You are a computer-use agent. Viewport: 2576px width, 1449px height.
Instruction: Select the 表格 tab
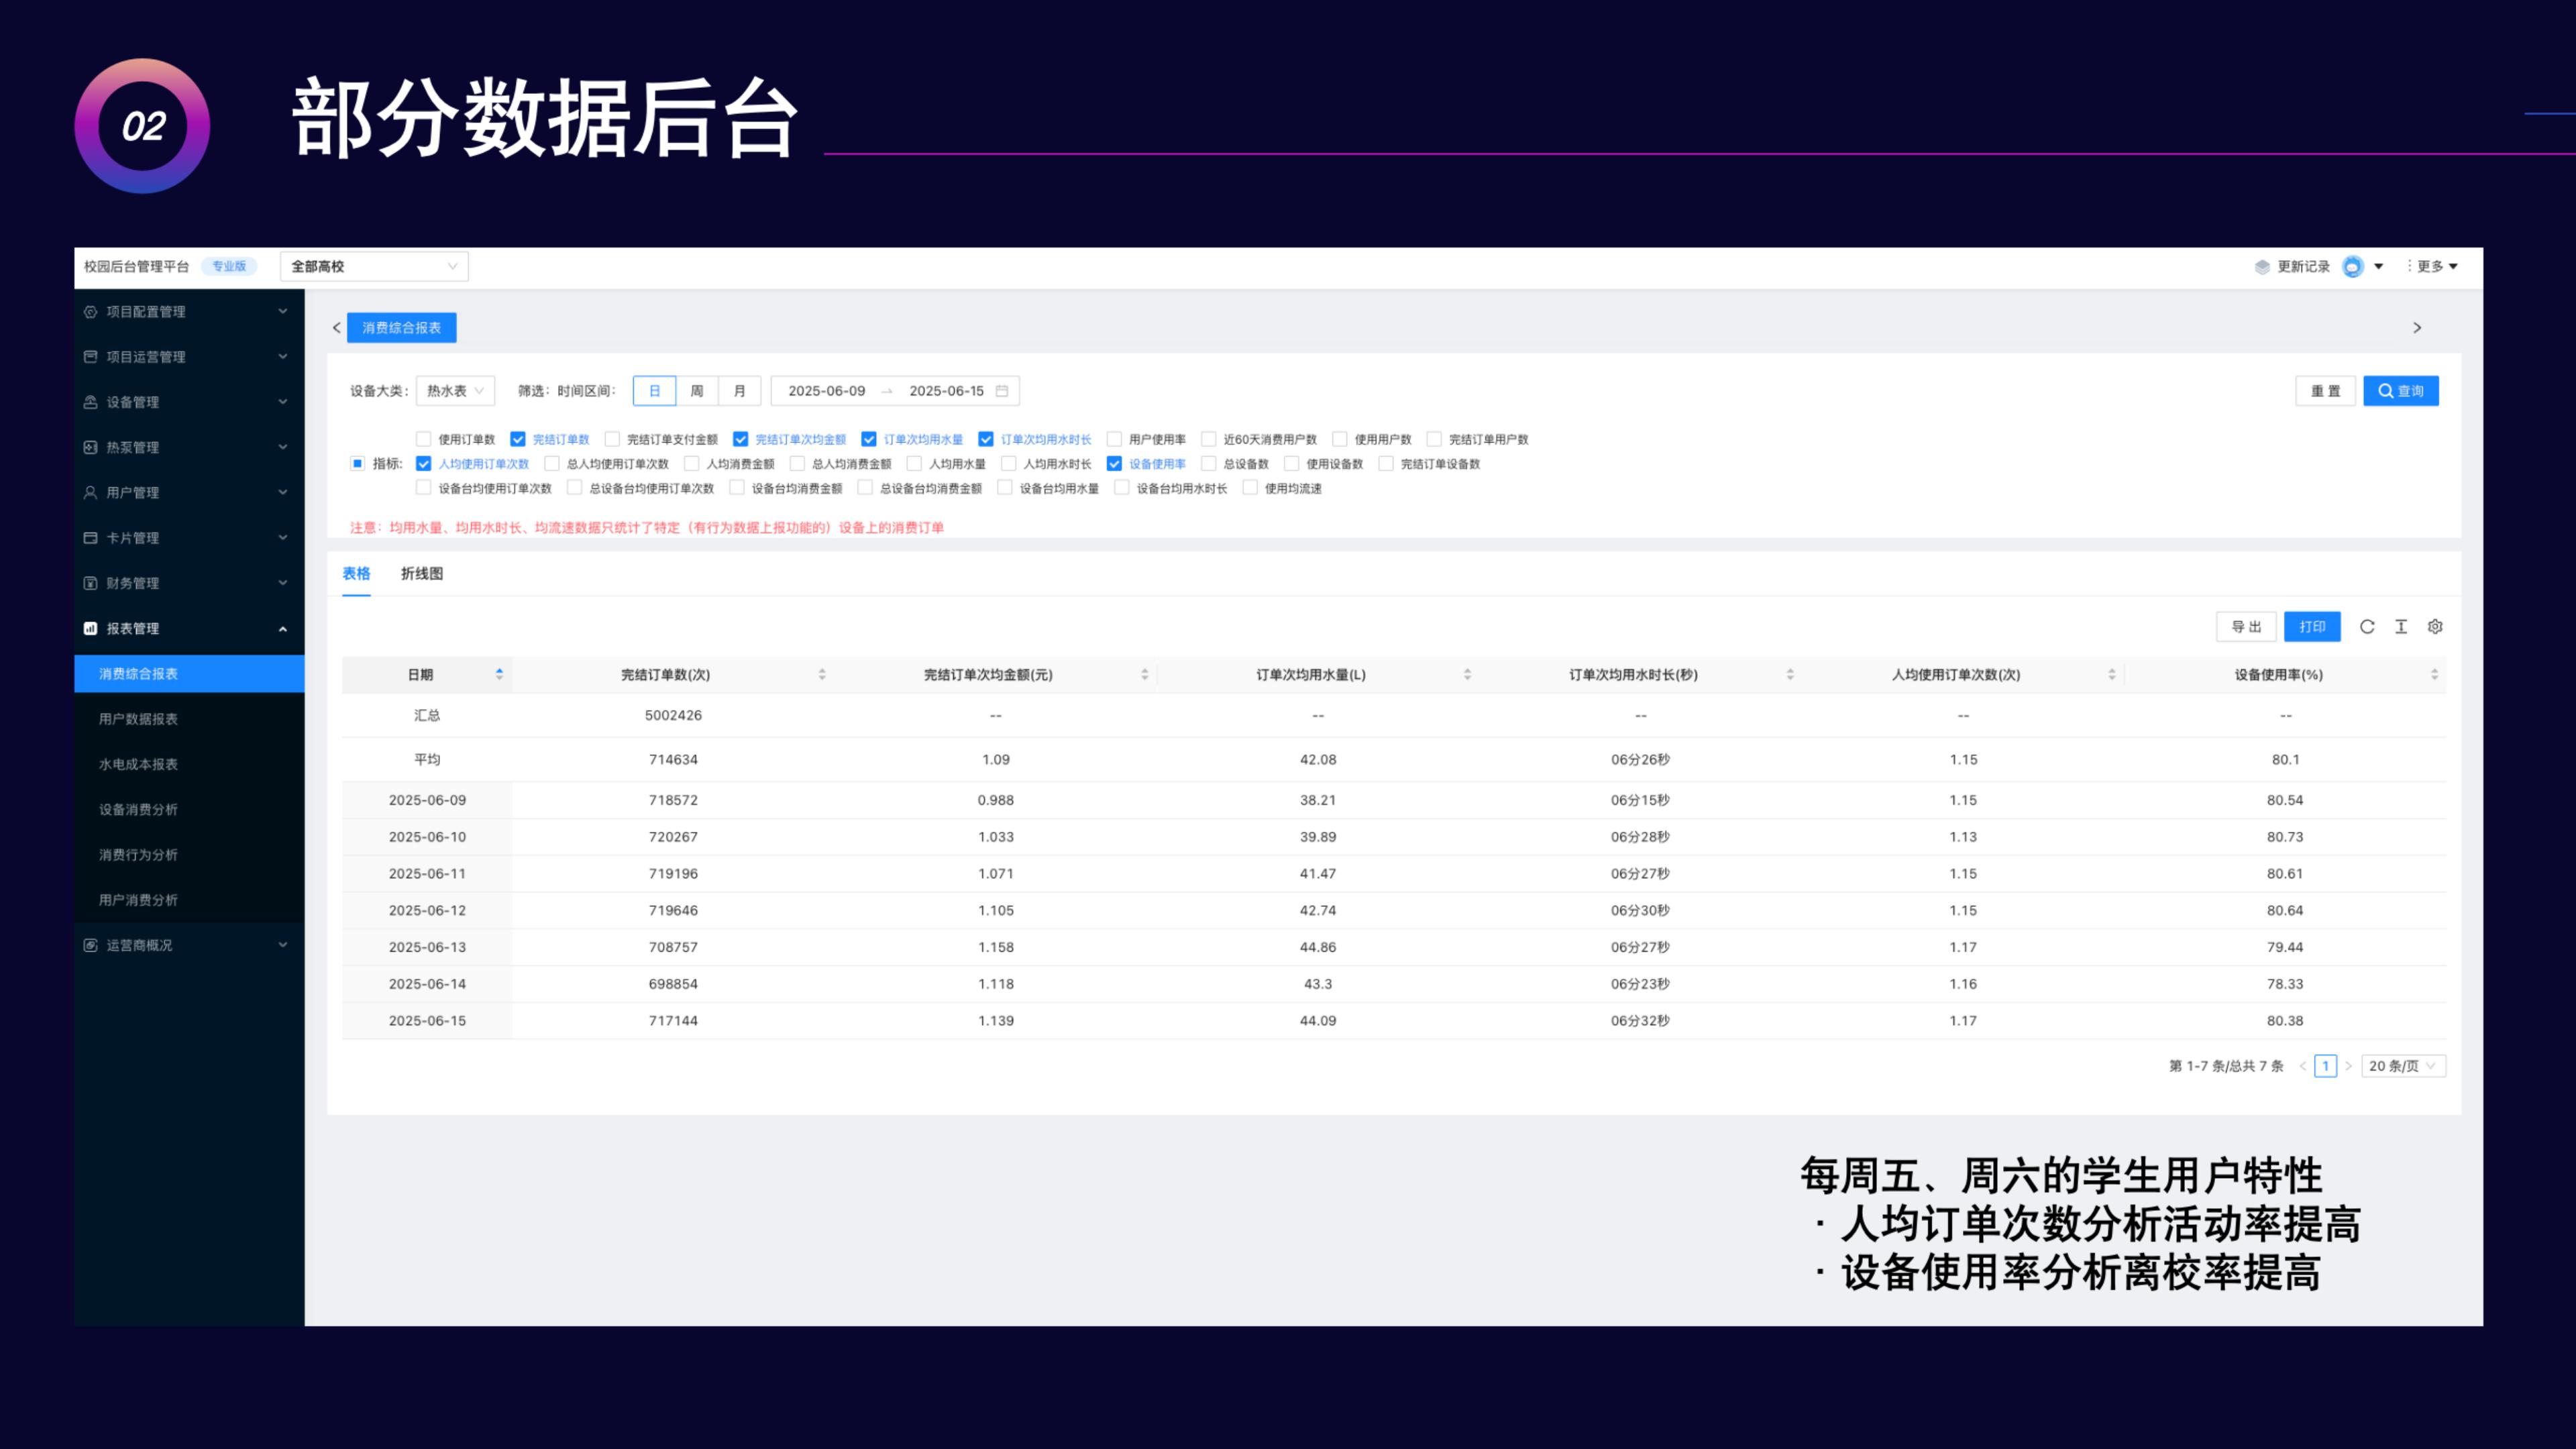click(356, 573)
